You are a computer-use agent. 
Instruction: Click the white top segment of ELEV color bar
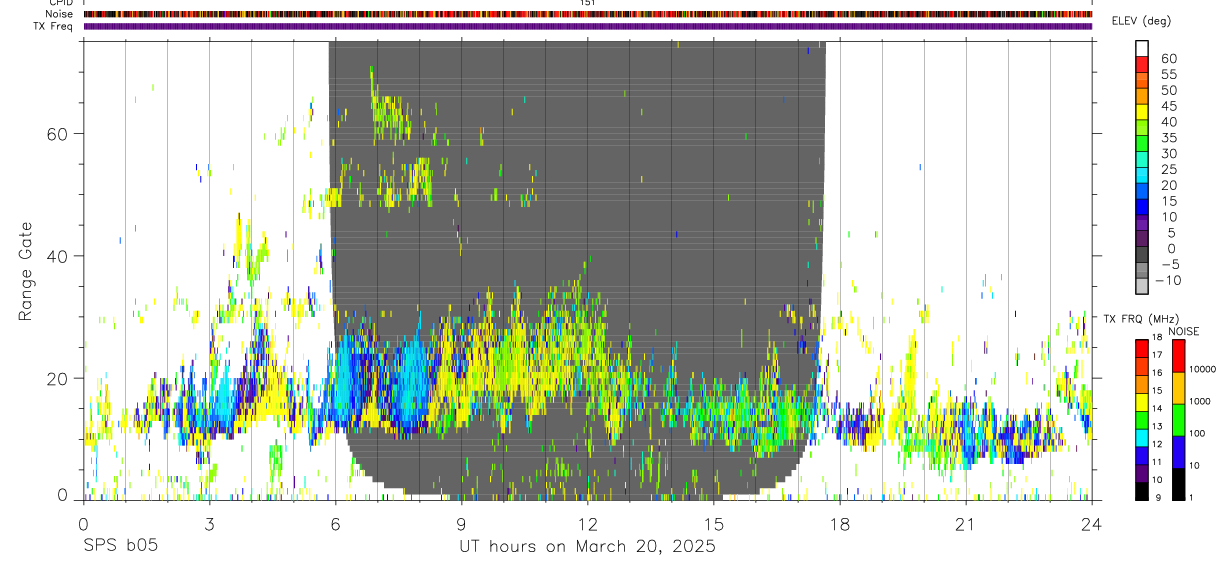1142,48
